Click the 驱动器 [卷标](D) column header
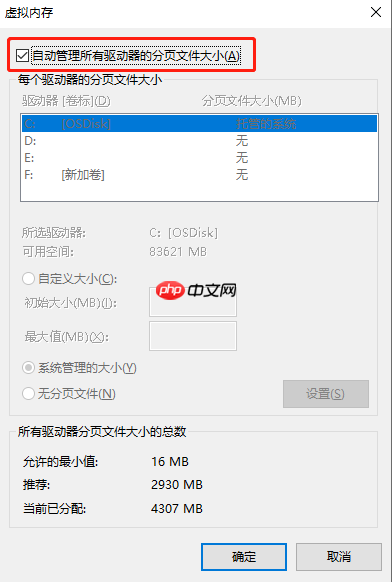Image resolution: width=392 pixels, height=582 pixels. tap(66, 101)
